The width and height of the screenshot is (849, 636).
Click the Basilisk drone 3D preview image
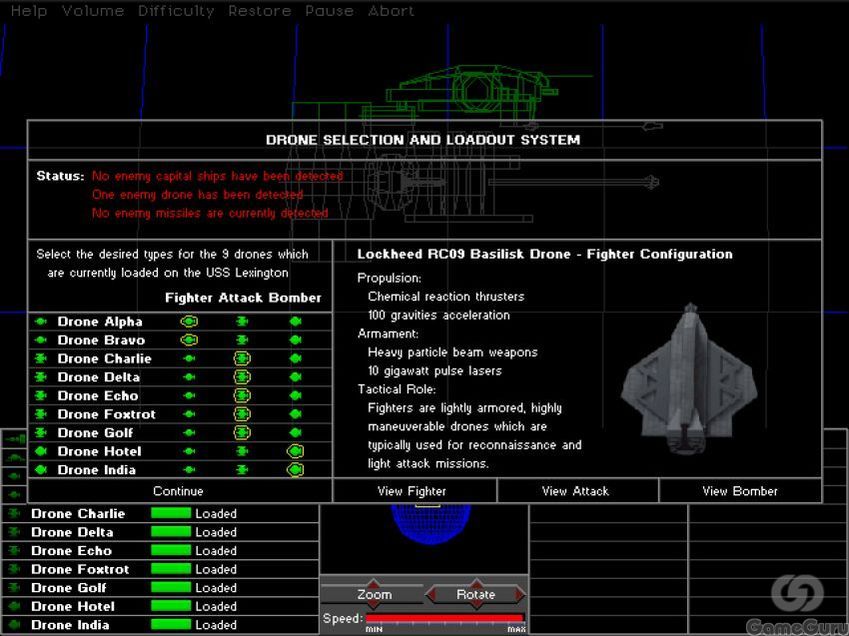click(x=688, y=379)
